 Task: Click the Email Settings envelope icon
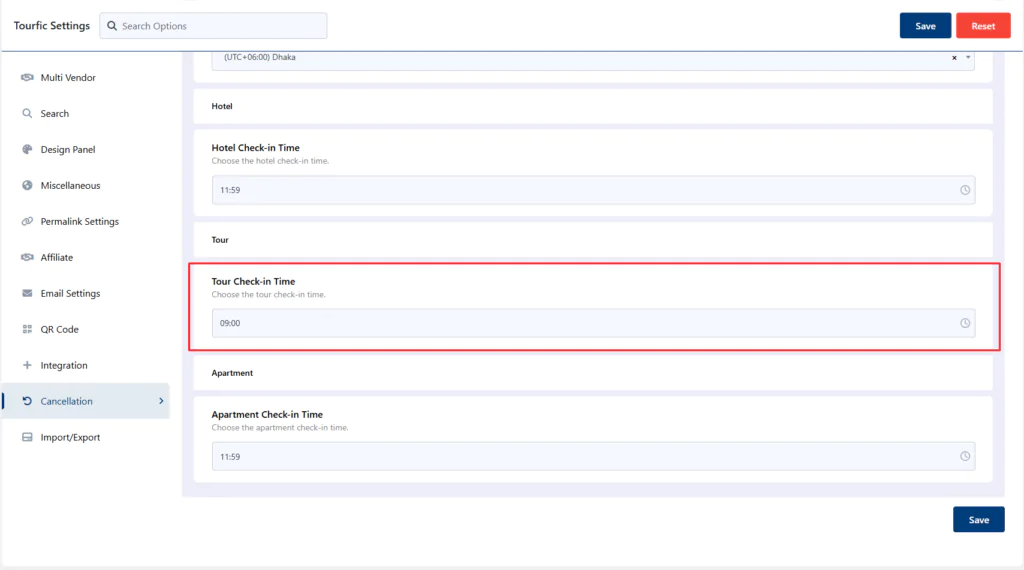click(27, 293)
